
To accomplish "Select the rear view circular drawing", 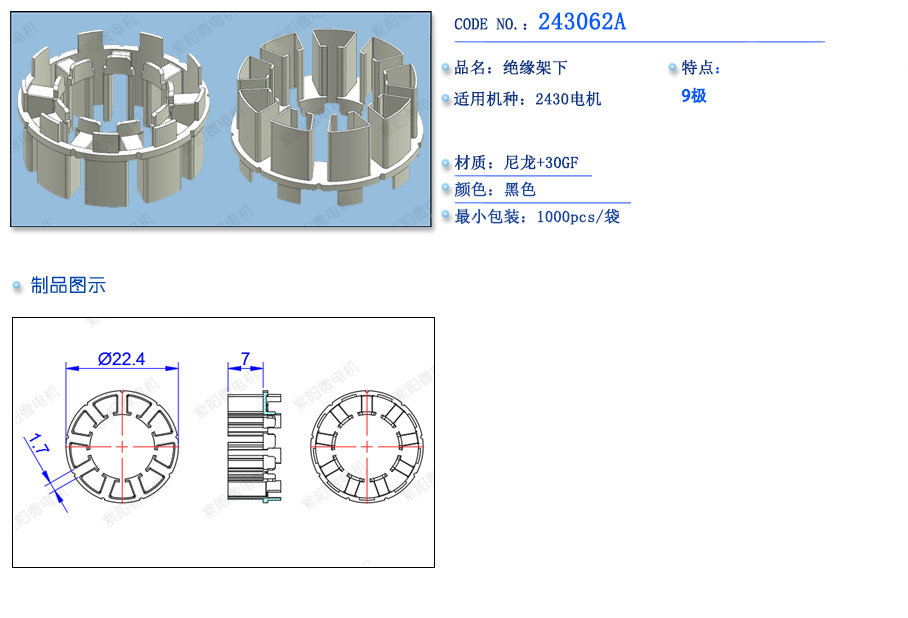I will tap(367, 447).
